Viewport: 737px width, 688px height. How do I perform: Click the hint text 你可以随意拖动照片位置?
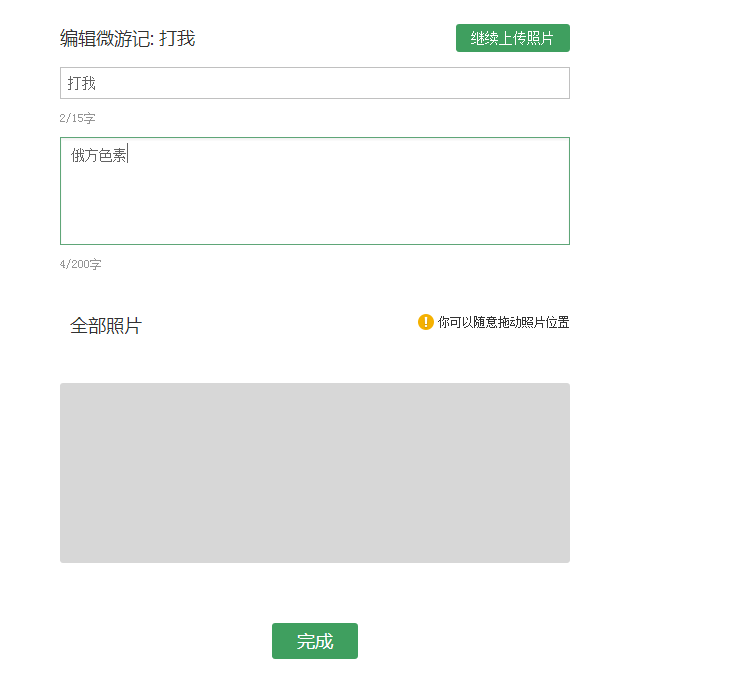click(503, 322)
